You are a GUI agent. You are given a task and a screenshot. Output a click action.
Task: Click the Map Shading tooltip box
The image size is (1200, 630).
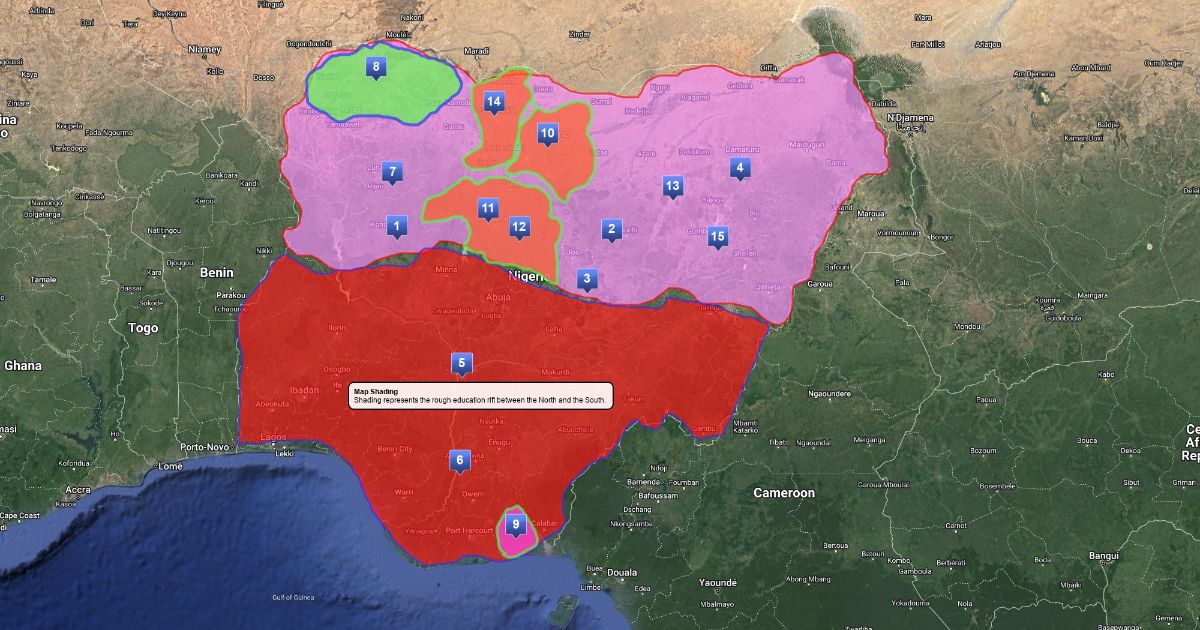(479, 396)
